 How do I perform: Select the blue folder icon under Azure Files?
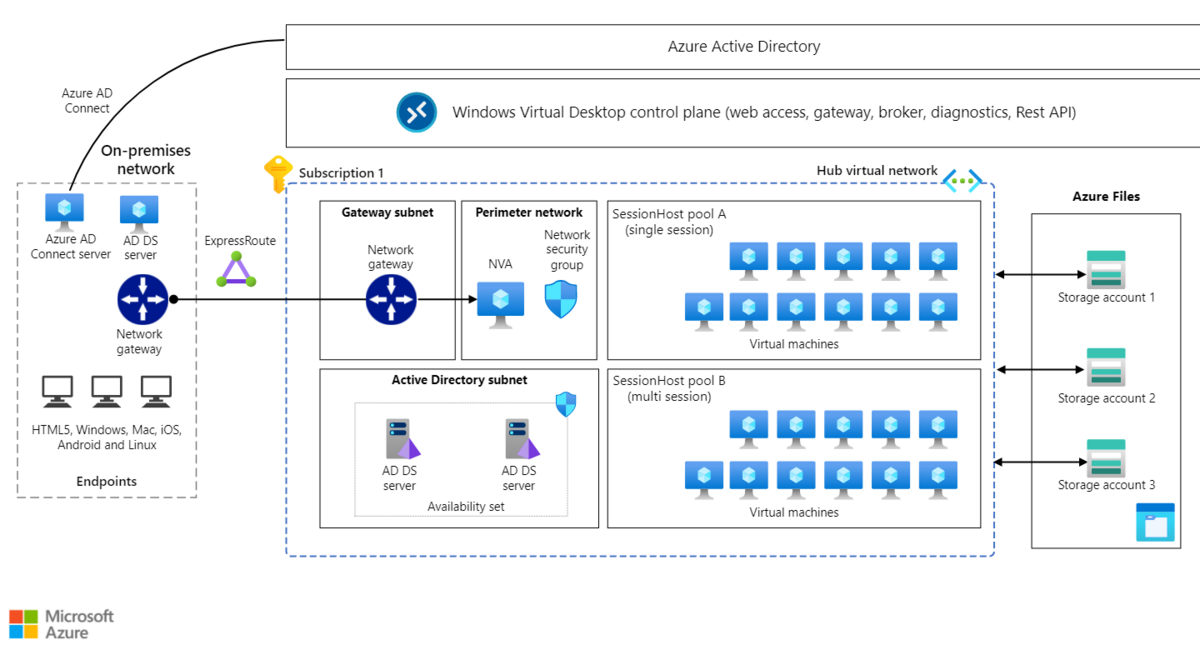[x=1155, y=522]
